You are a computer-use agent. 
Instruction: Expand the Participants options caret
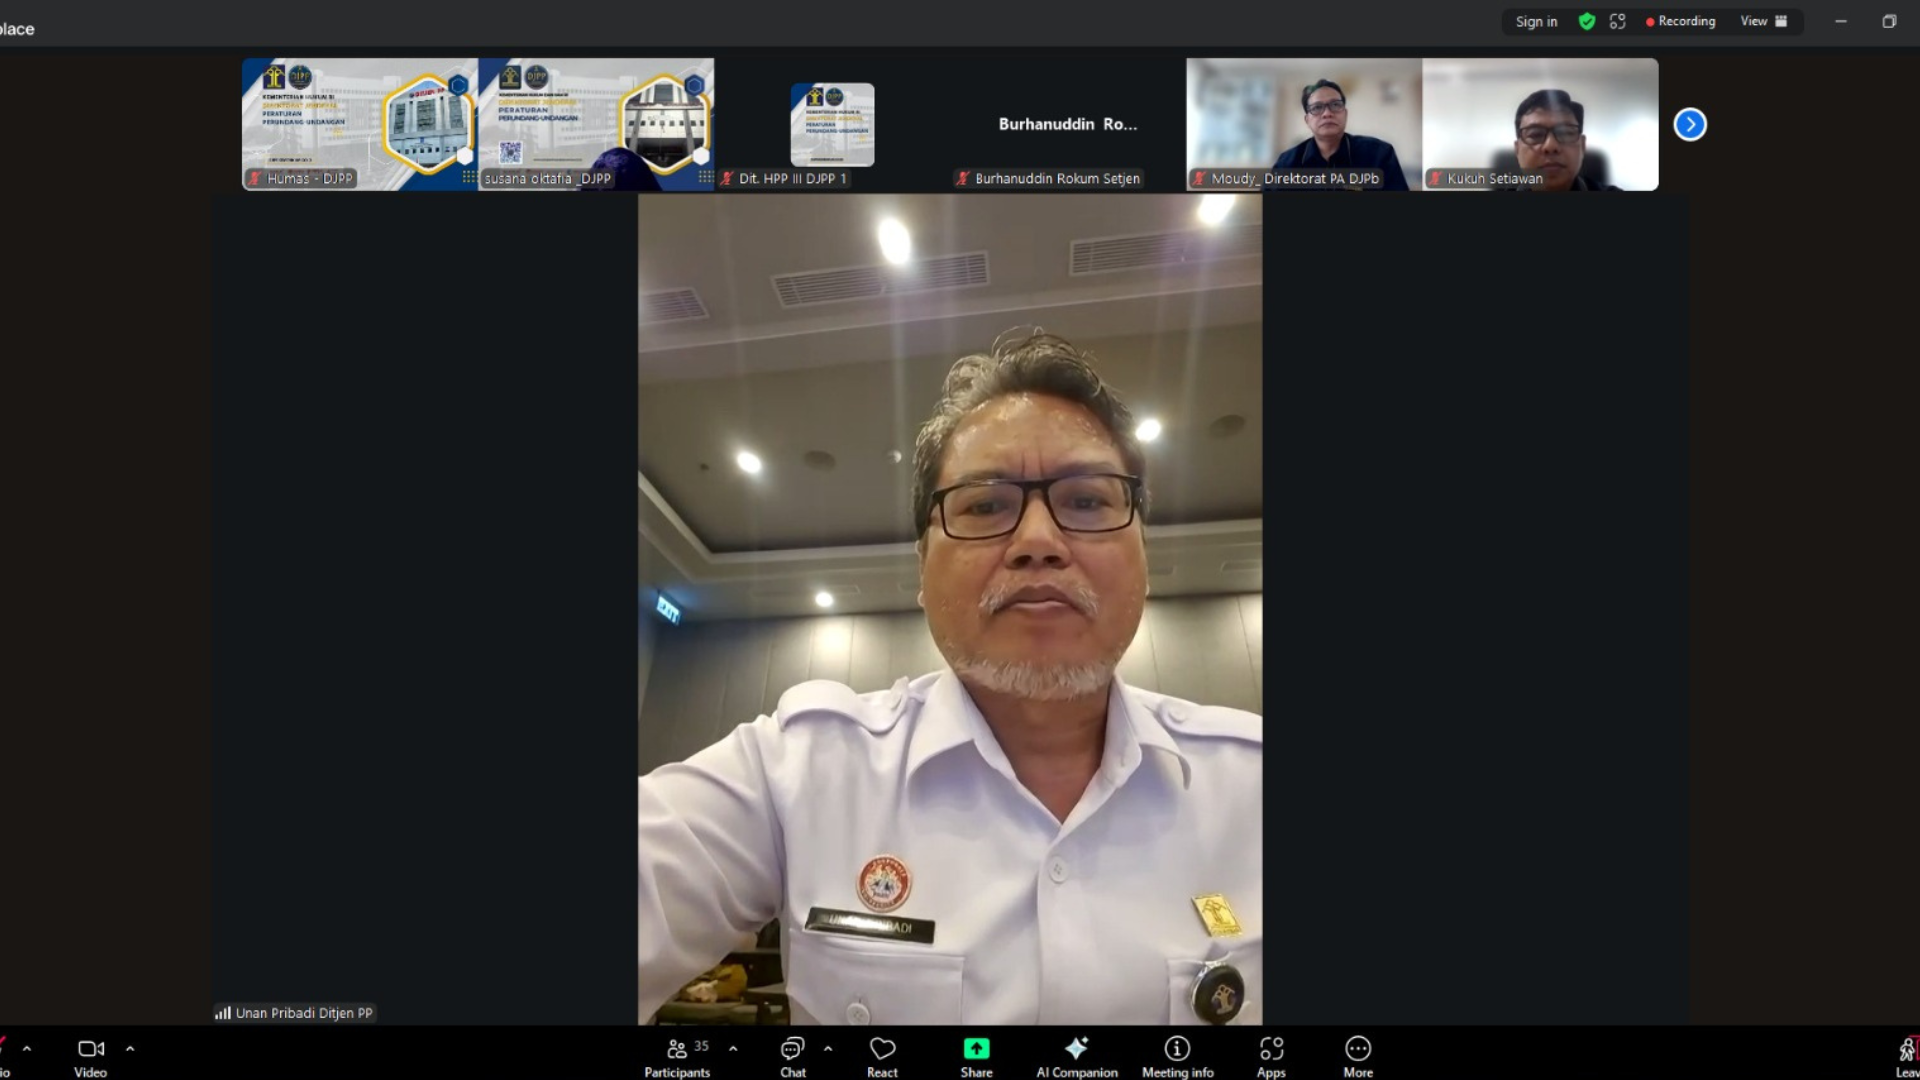tap(733, 1049)
